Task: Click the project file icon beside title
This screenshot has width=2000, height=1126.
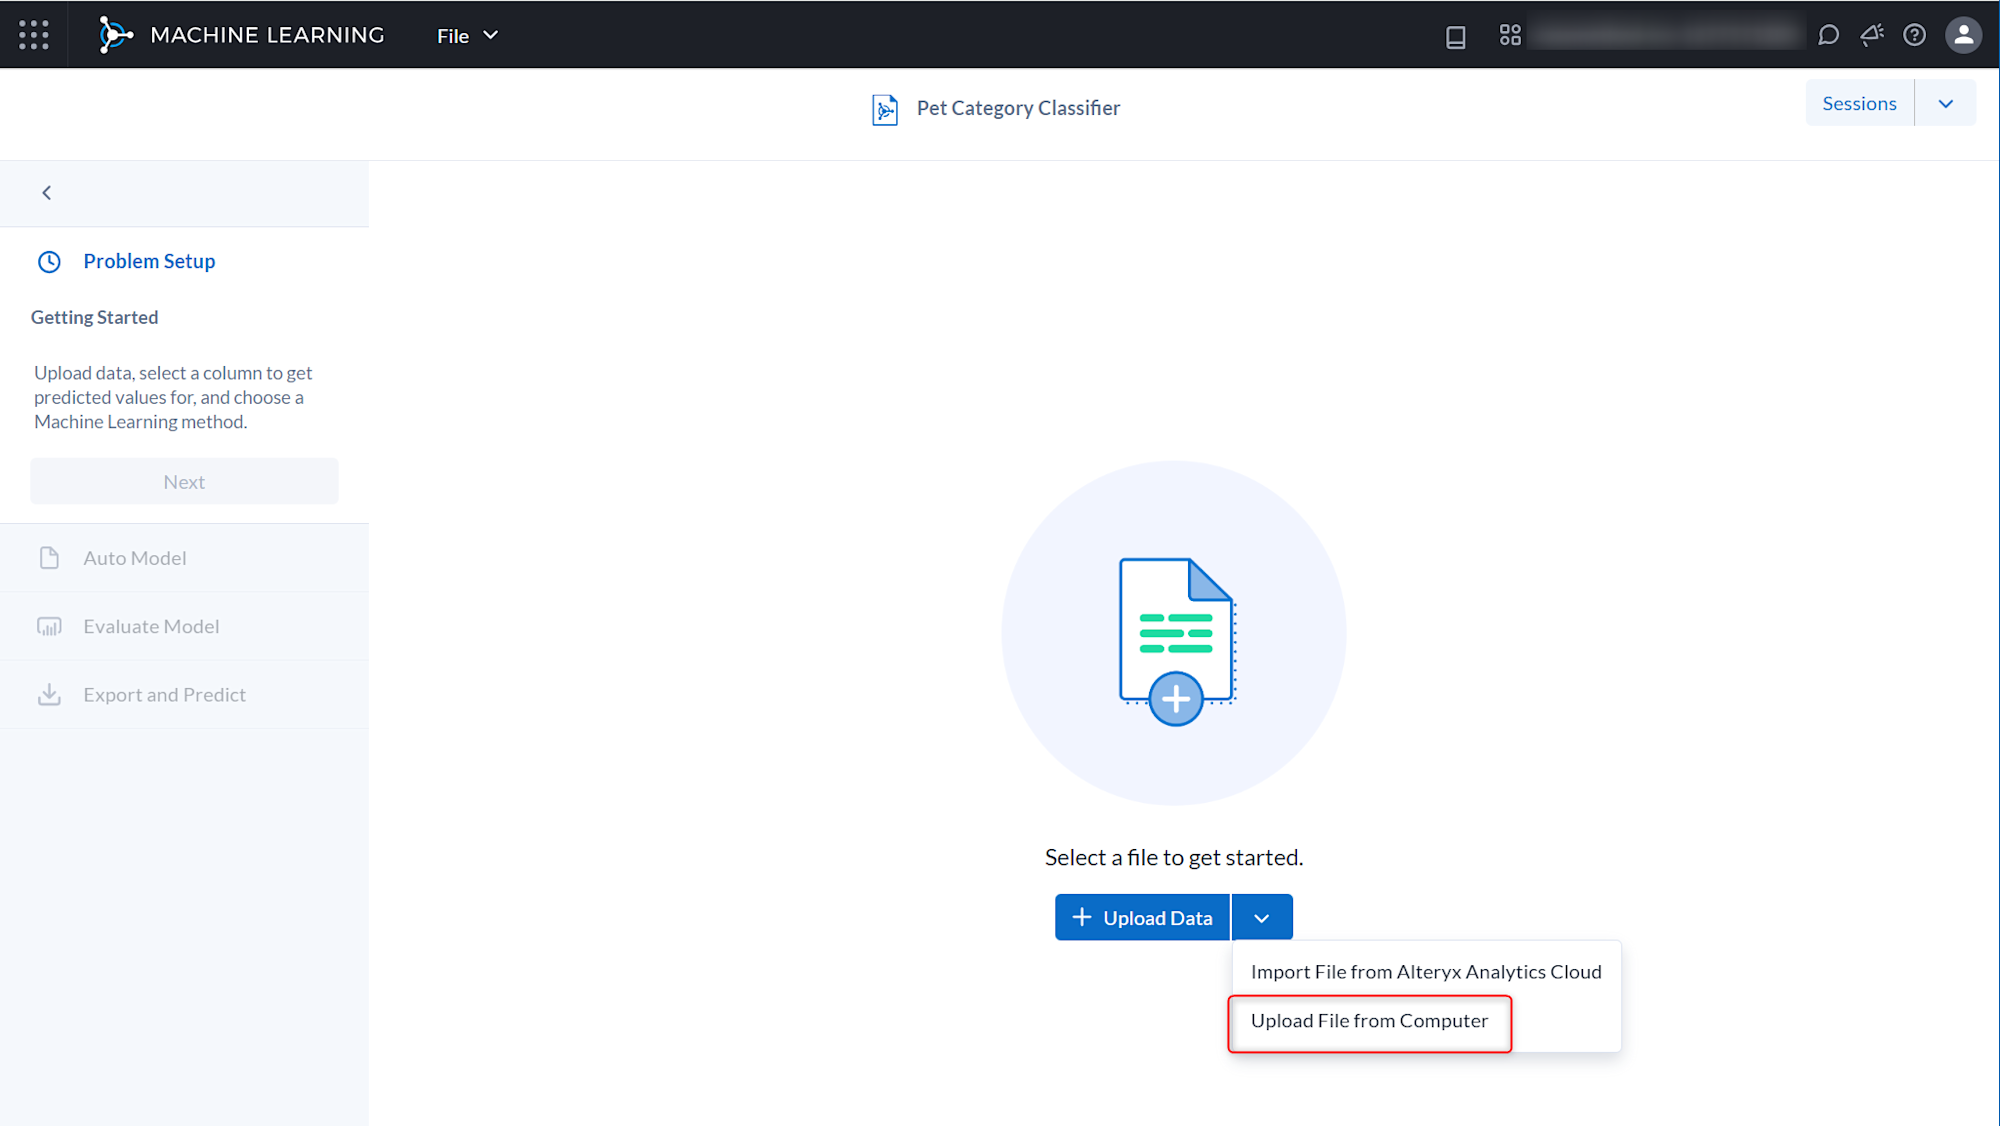Action: point(884,108)
